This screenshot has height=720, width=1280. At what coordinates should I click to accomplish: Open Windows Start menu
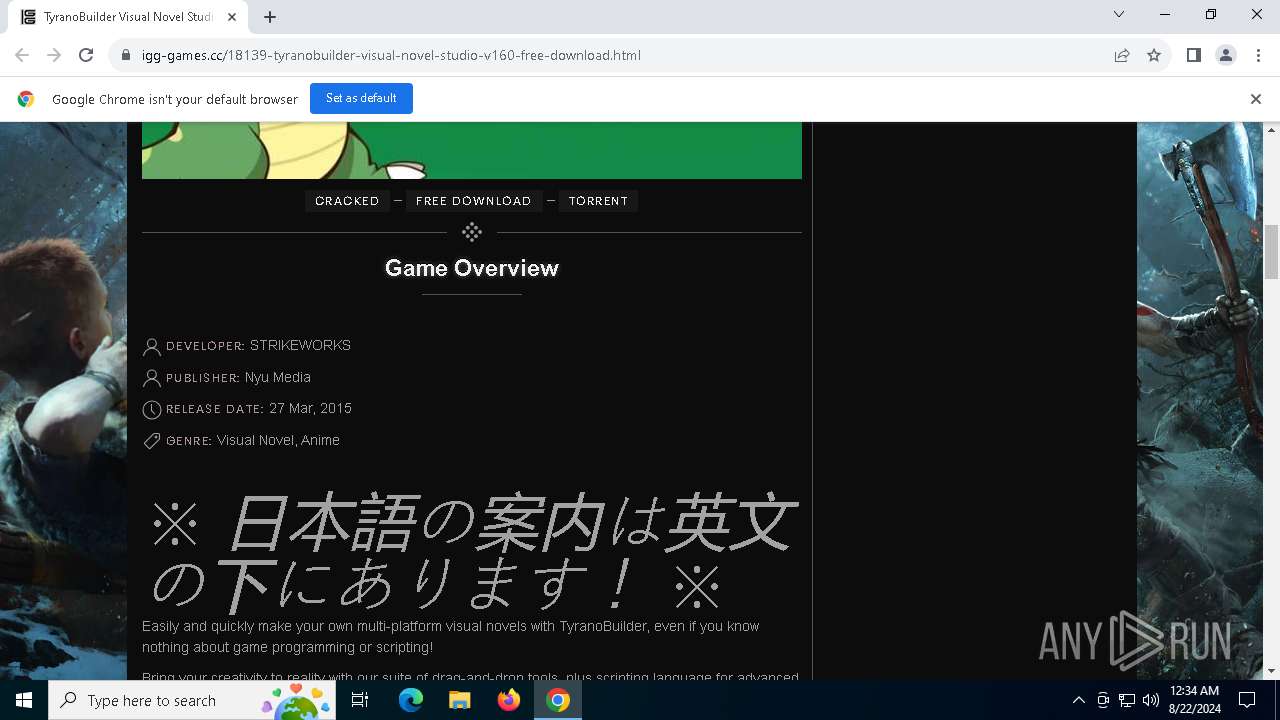click(x=24, y=700)
